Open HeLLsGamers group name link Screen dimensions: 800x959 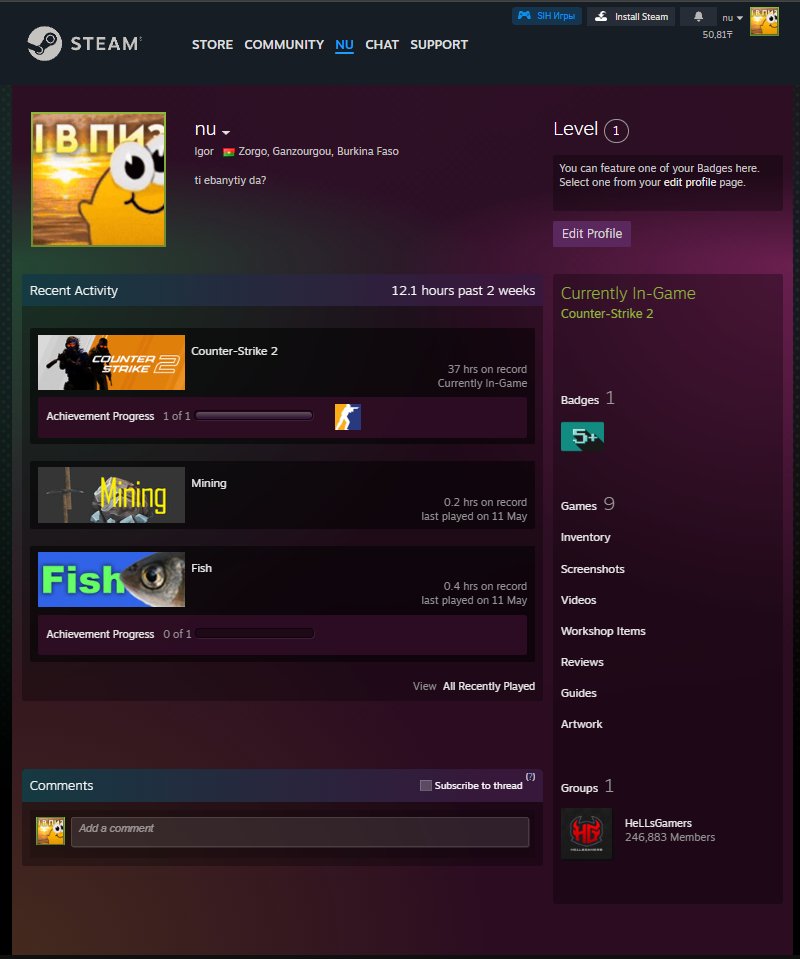click(x=658, y=823)
